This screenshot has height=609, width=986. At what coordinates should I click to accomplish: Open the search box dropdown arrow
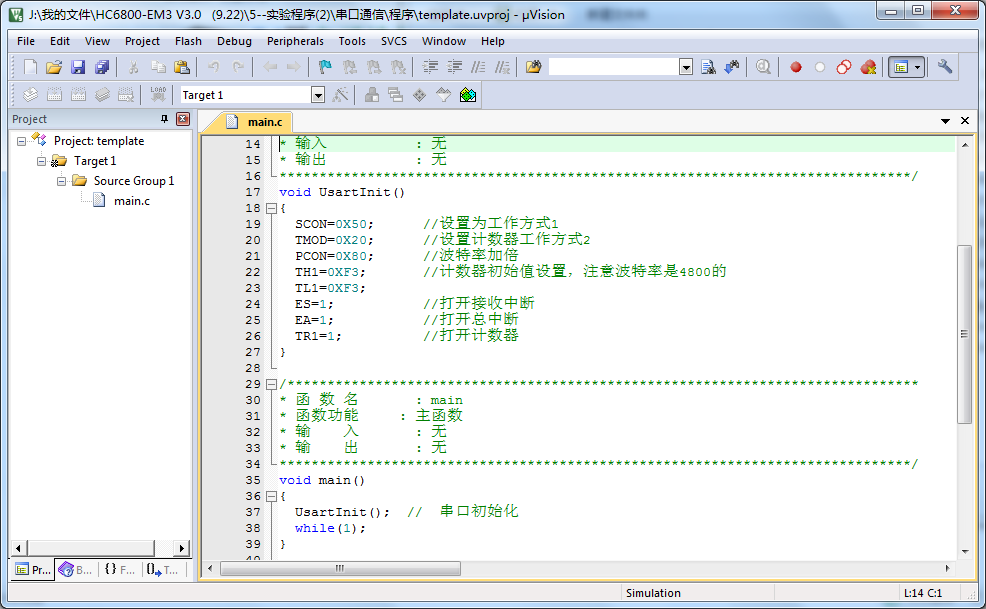686,67
